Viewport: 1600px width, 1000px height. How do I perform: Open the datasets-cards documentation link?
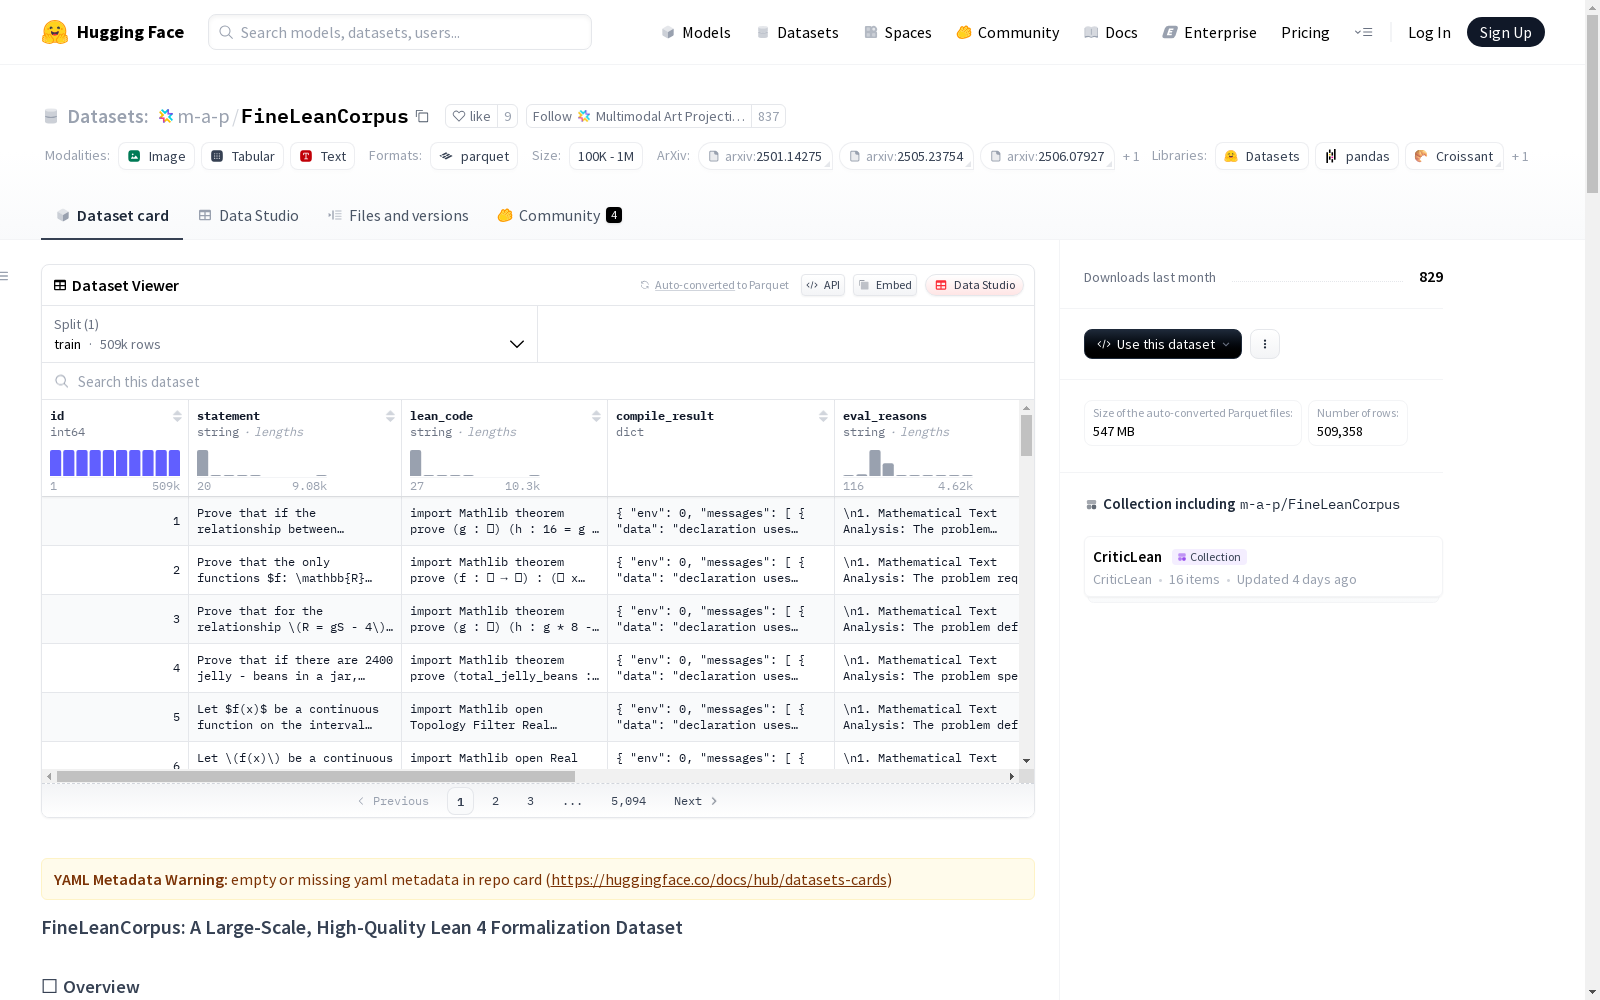(x=719, y=880)
